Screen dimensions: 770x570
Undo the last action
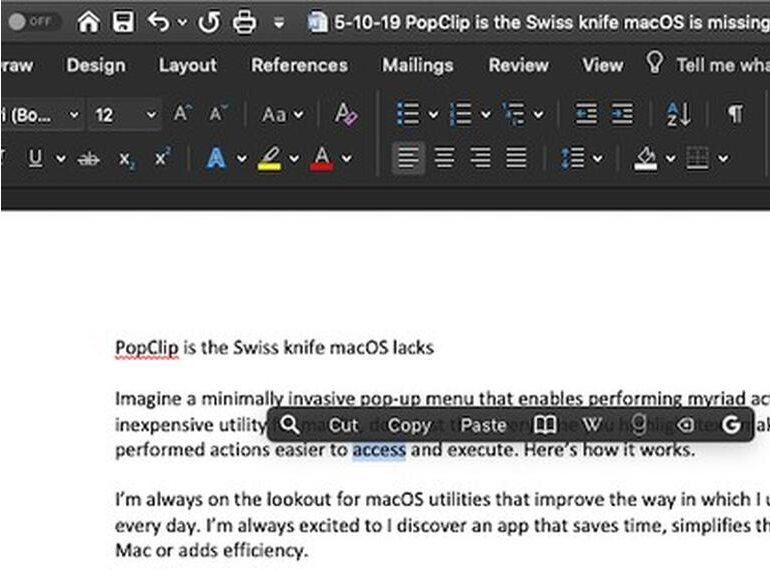pos(159,22)
